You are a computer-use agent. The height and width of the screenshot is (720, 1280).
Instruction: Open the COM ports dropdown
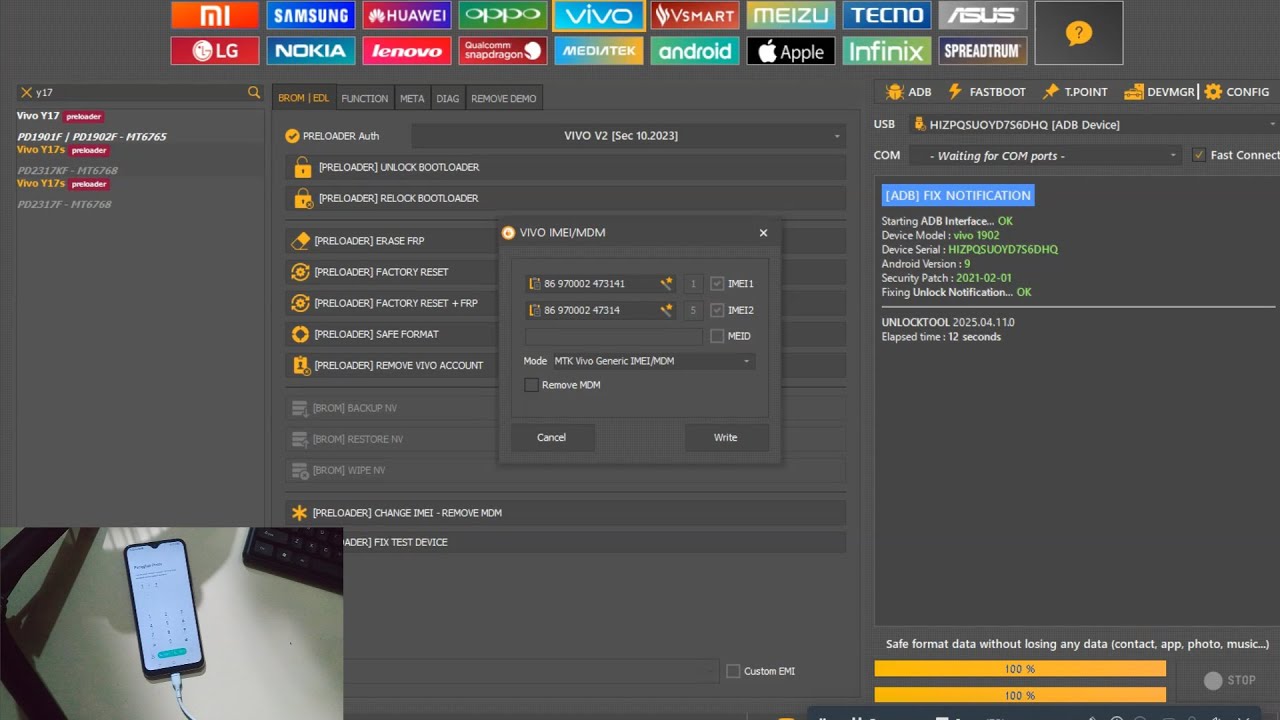1047,156
